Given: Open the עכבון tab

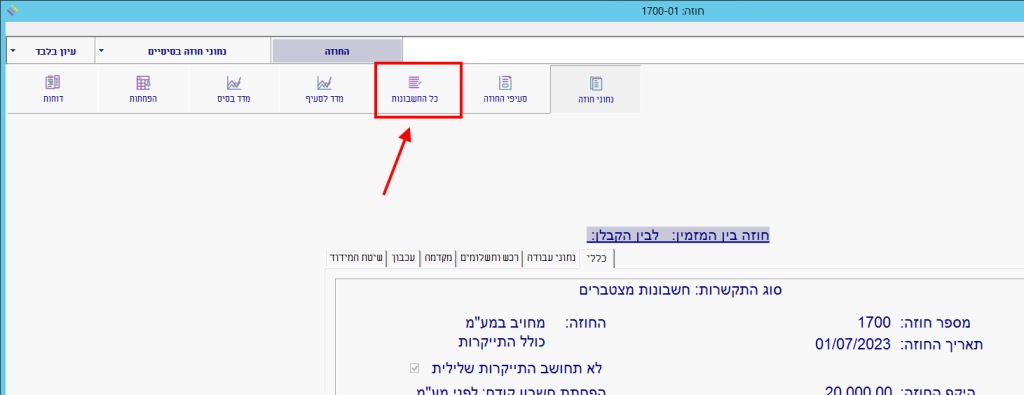Looking at the screenshot, I should [x=404, y=258].
